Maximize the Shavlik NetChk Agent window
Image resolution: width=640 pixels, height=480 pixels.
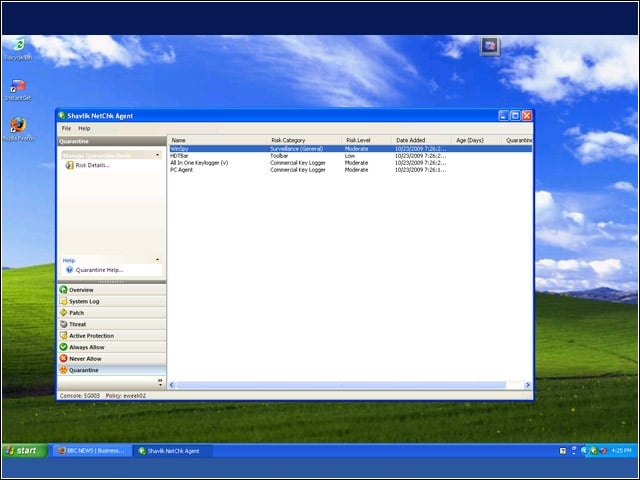click(x=515, y=116)
